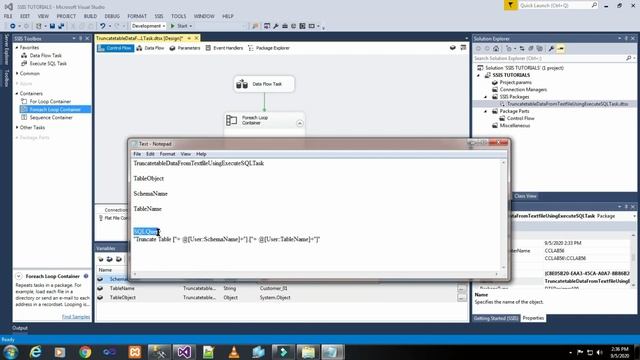Click the Sync with Active Document icon
The width and height of the screenshot is (640, 360).
click(522, 49)
